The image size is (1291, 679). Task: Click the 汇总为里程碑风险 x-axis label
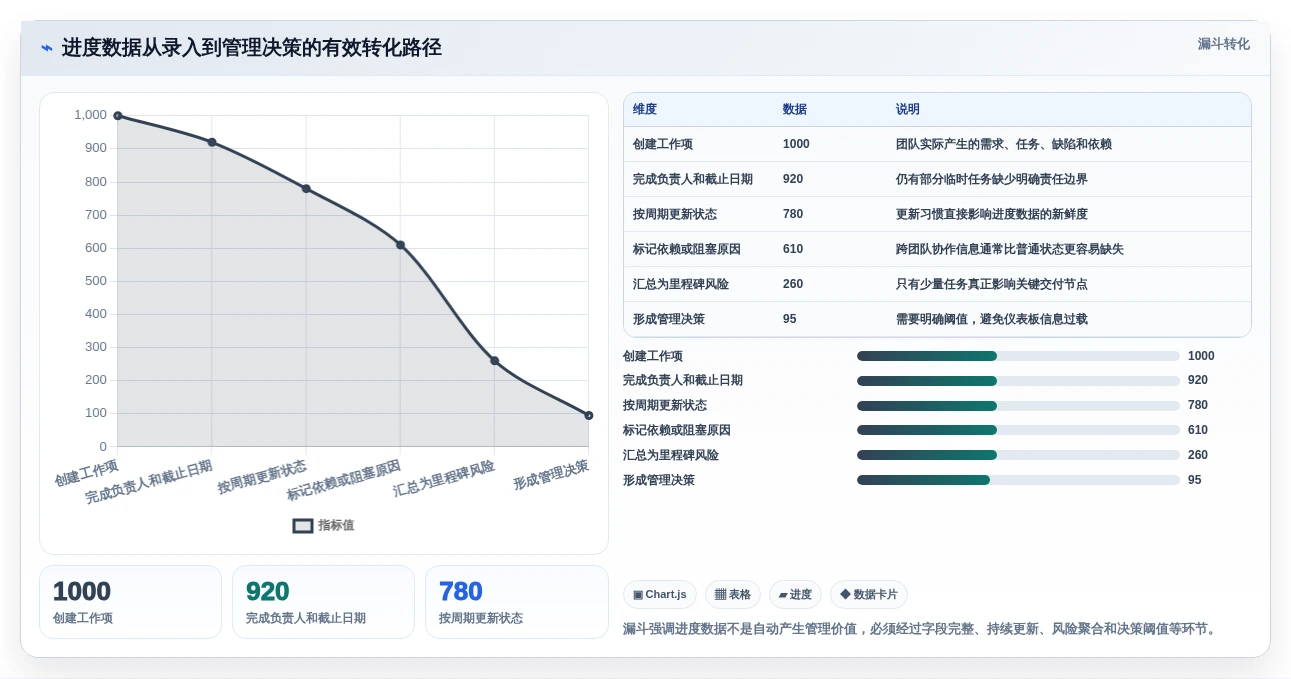pos(444,478)
